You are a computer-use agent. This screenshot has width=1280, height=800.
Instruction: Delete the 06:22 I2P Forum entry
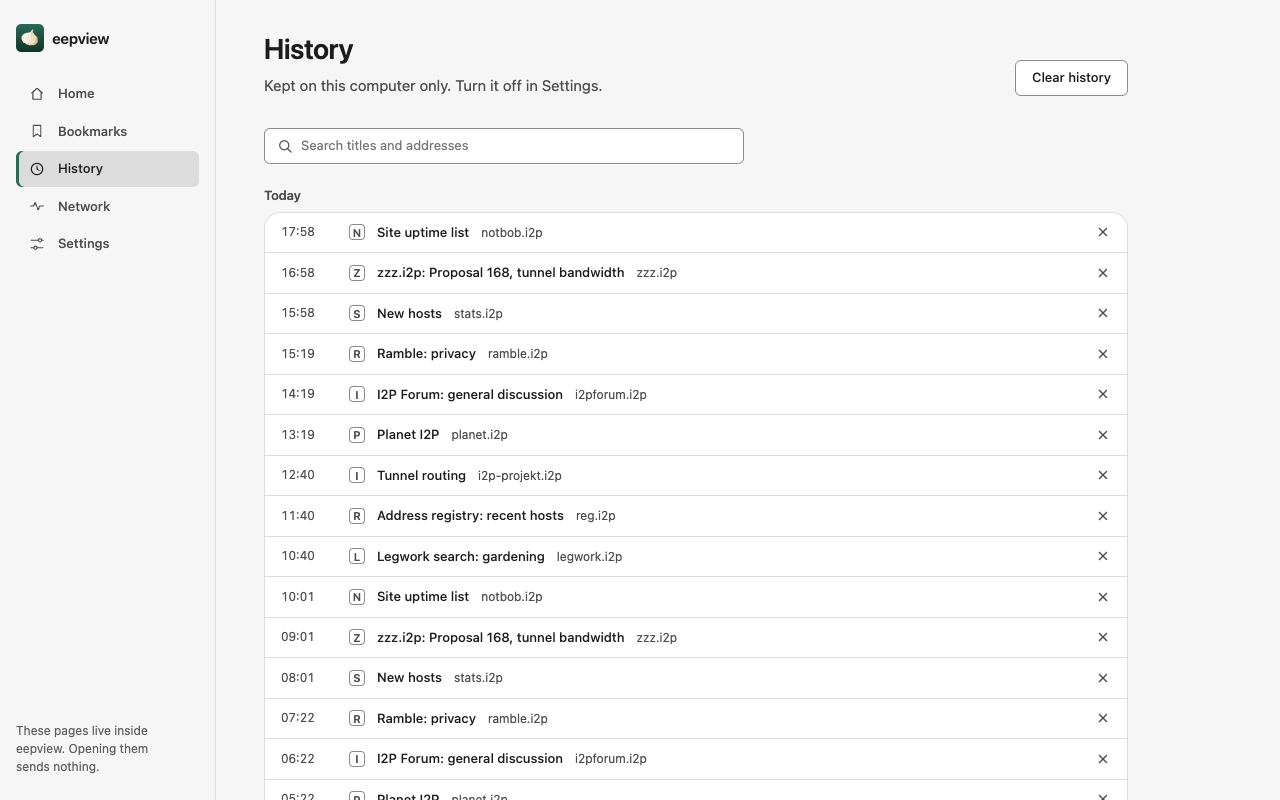(x=1103, y=759)
